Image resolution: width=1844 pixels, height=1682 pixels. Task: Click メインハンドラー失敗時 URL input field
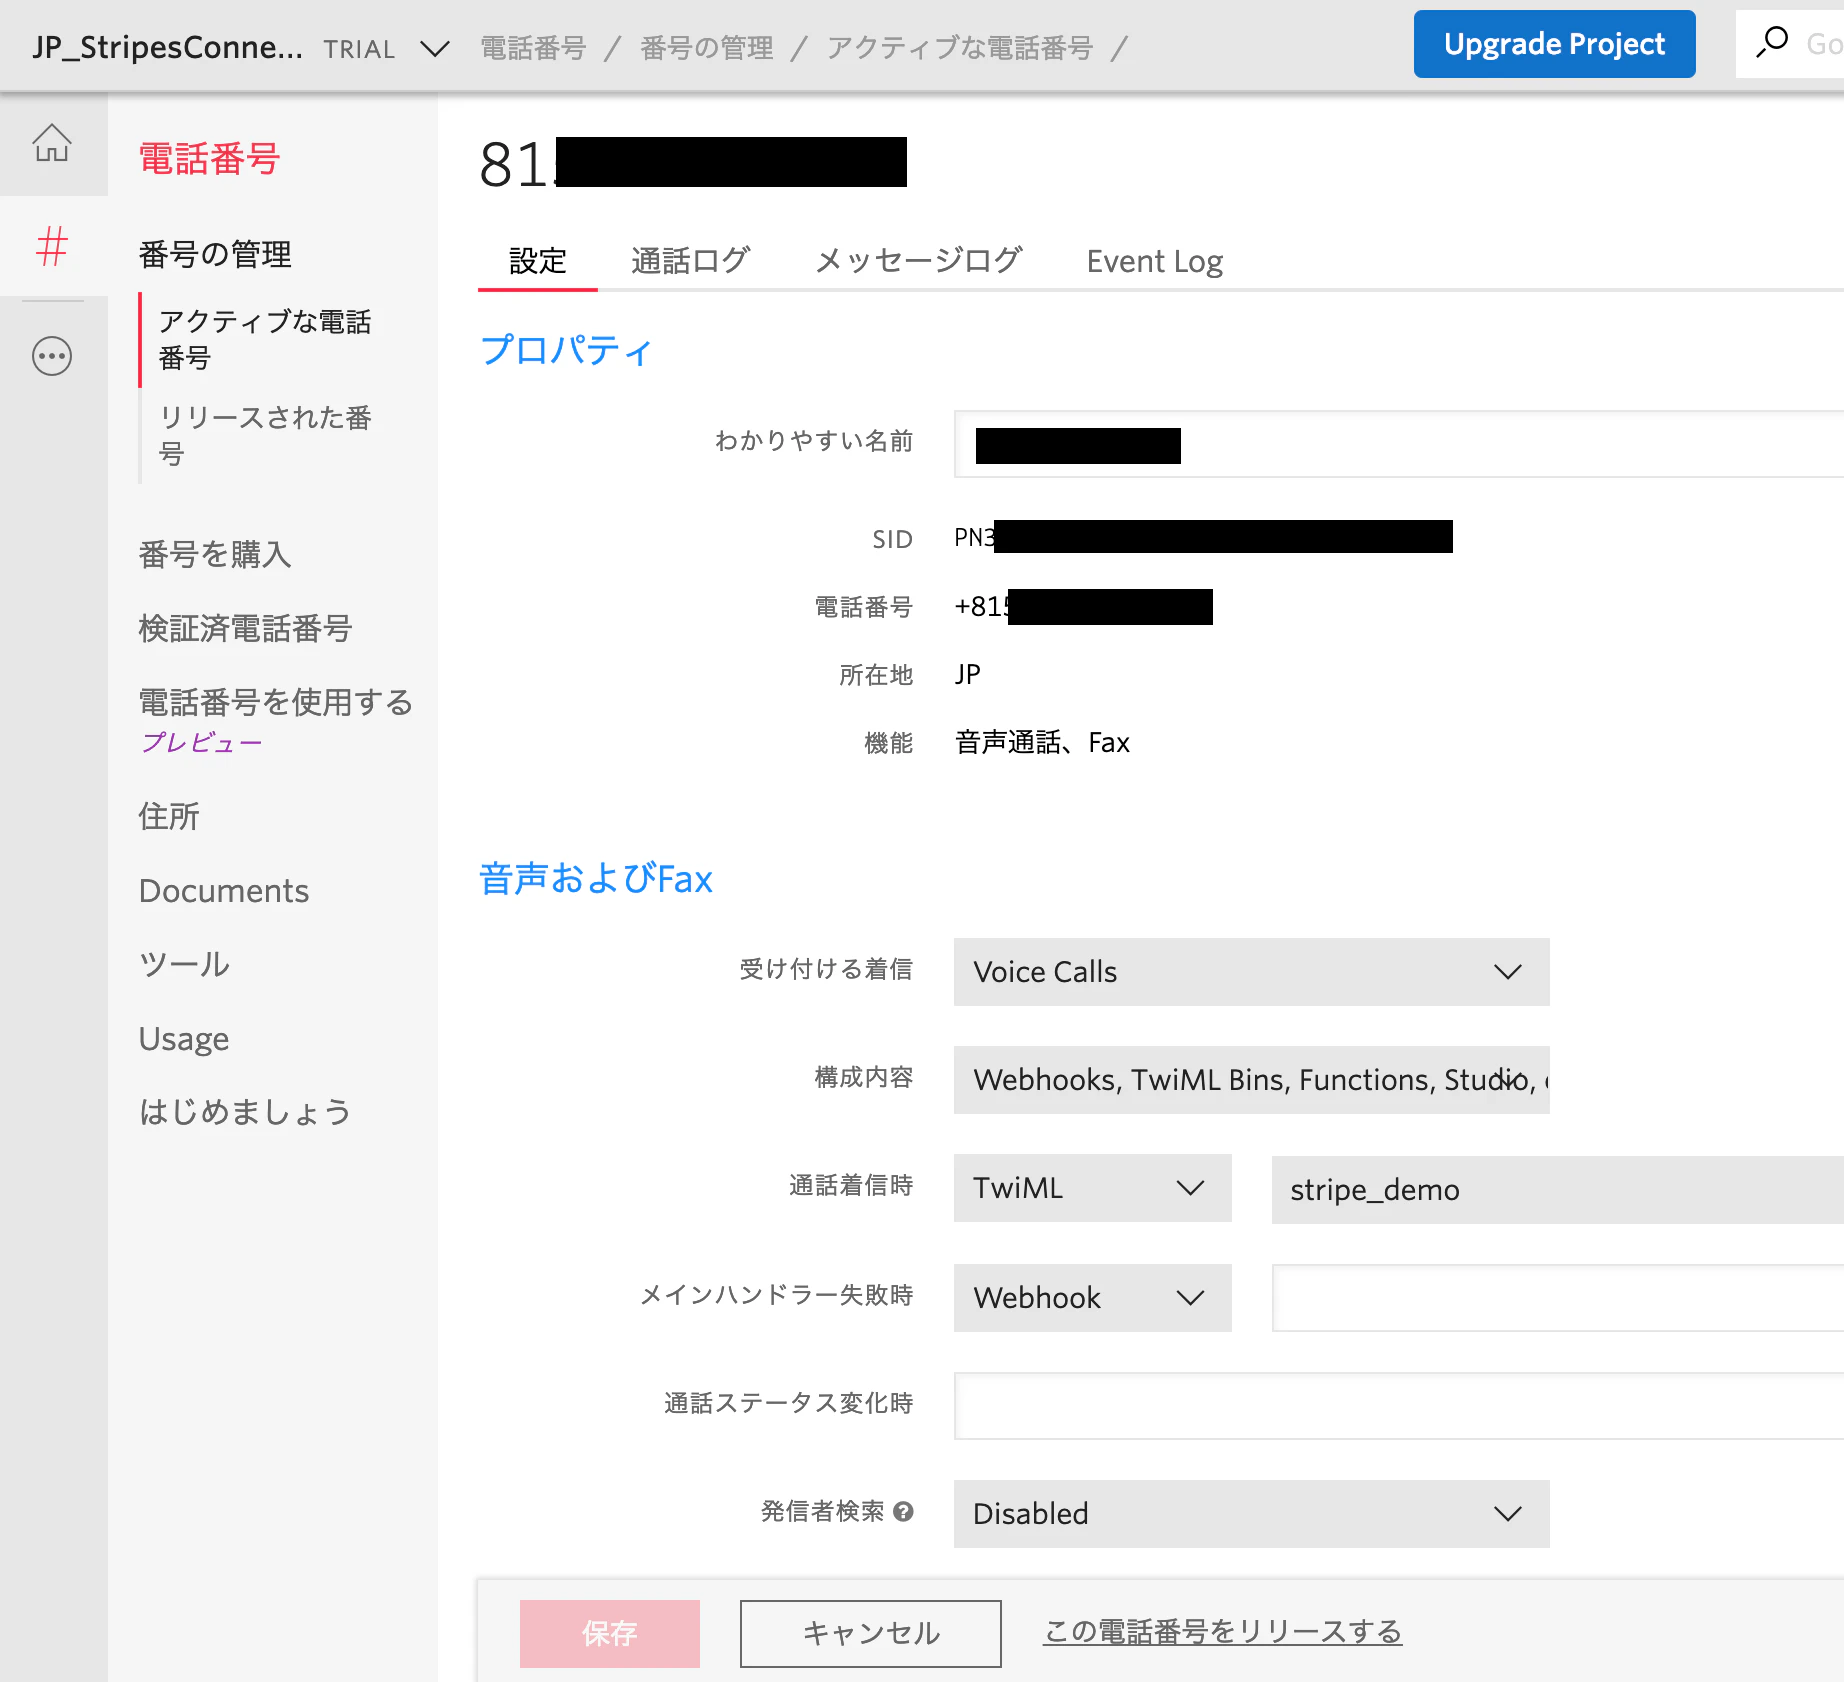(1558, 1298)
